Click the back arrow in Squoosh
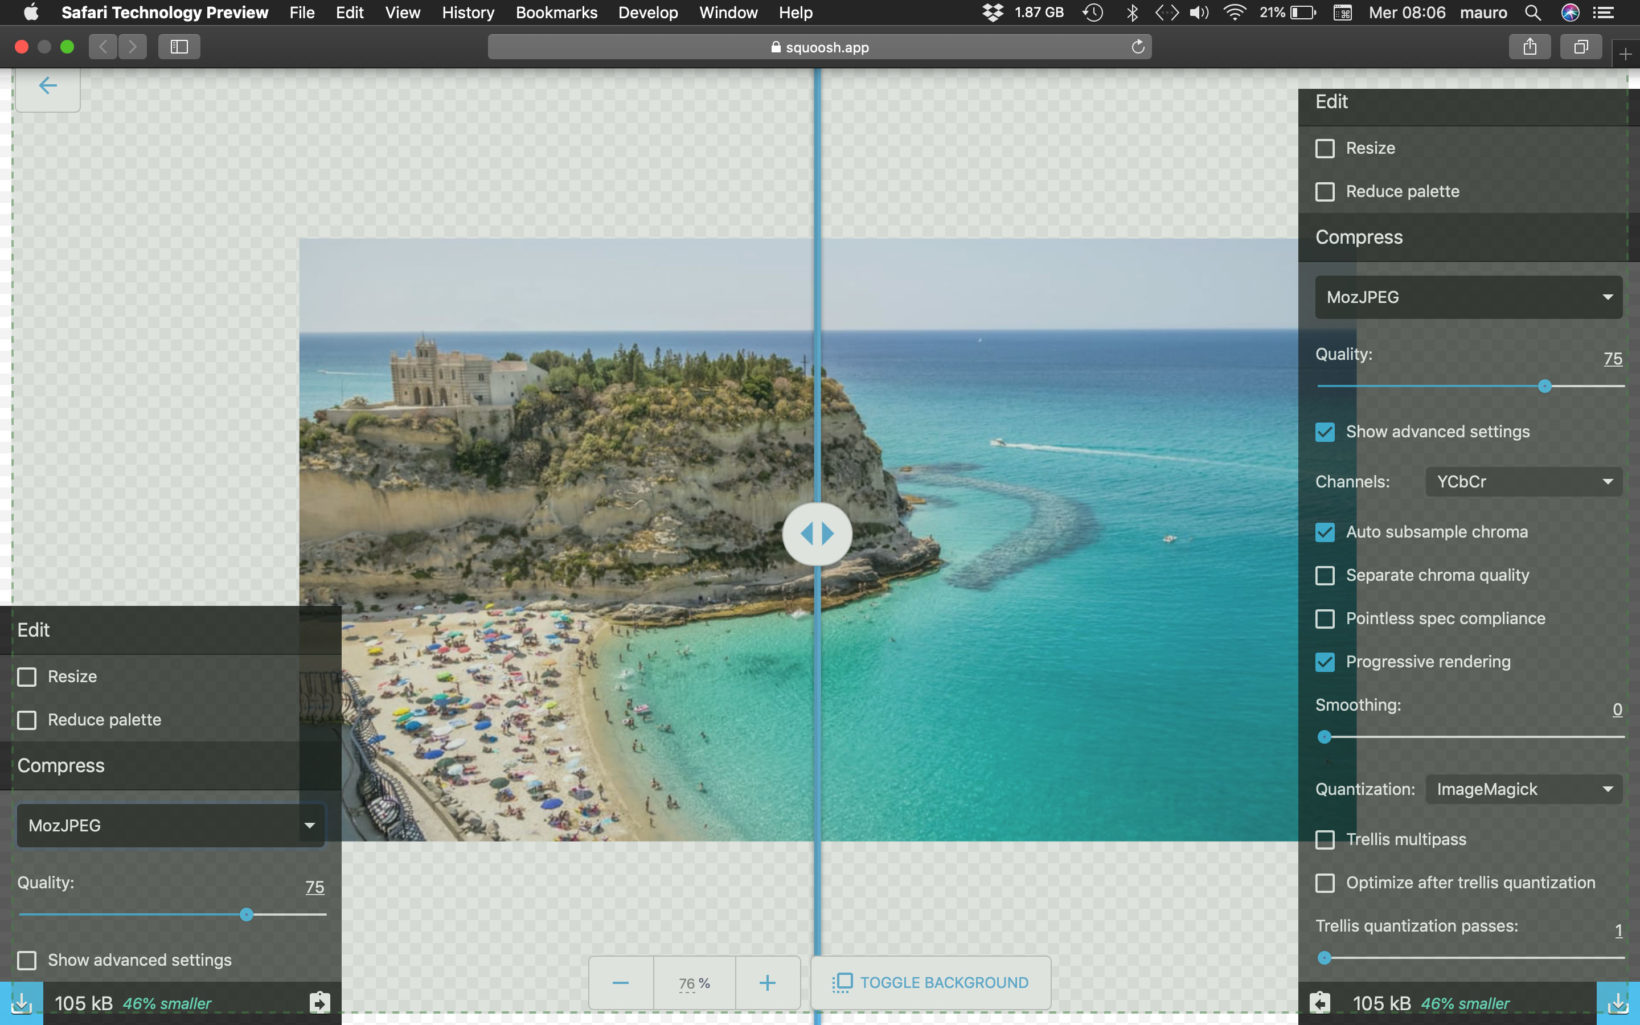The height and width of the screenshot is (1025, 1640). coord(47,86)
